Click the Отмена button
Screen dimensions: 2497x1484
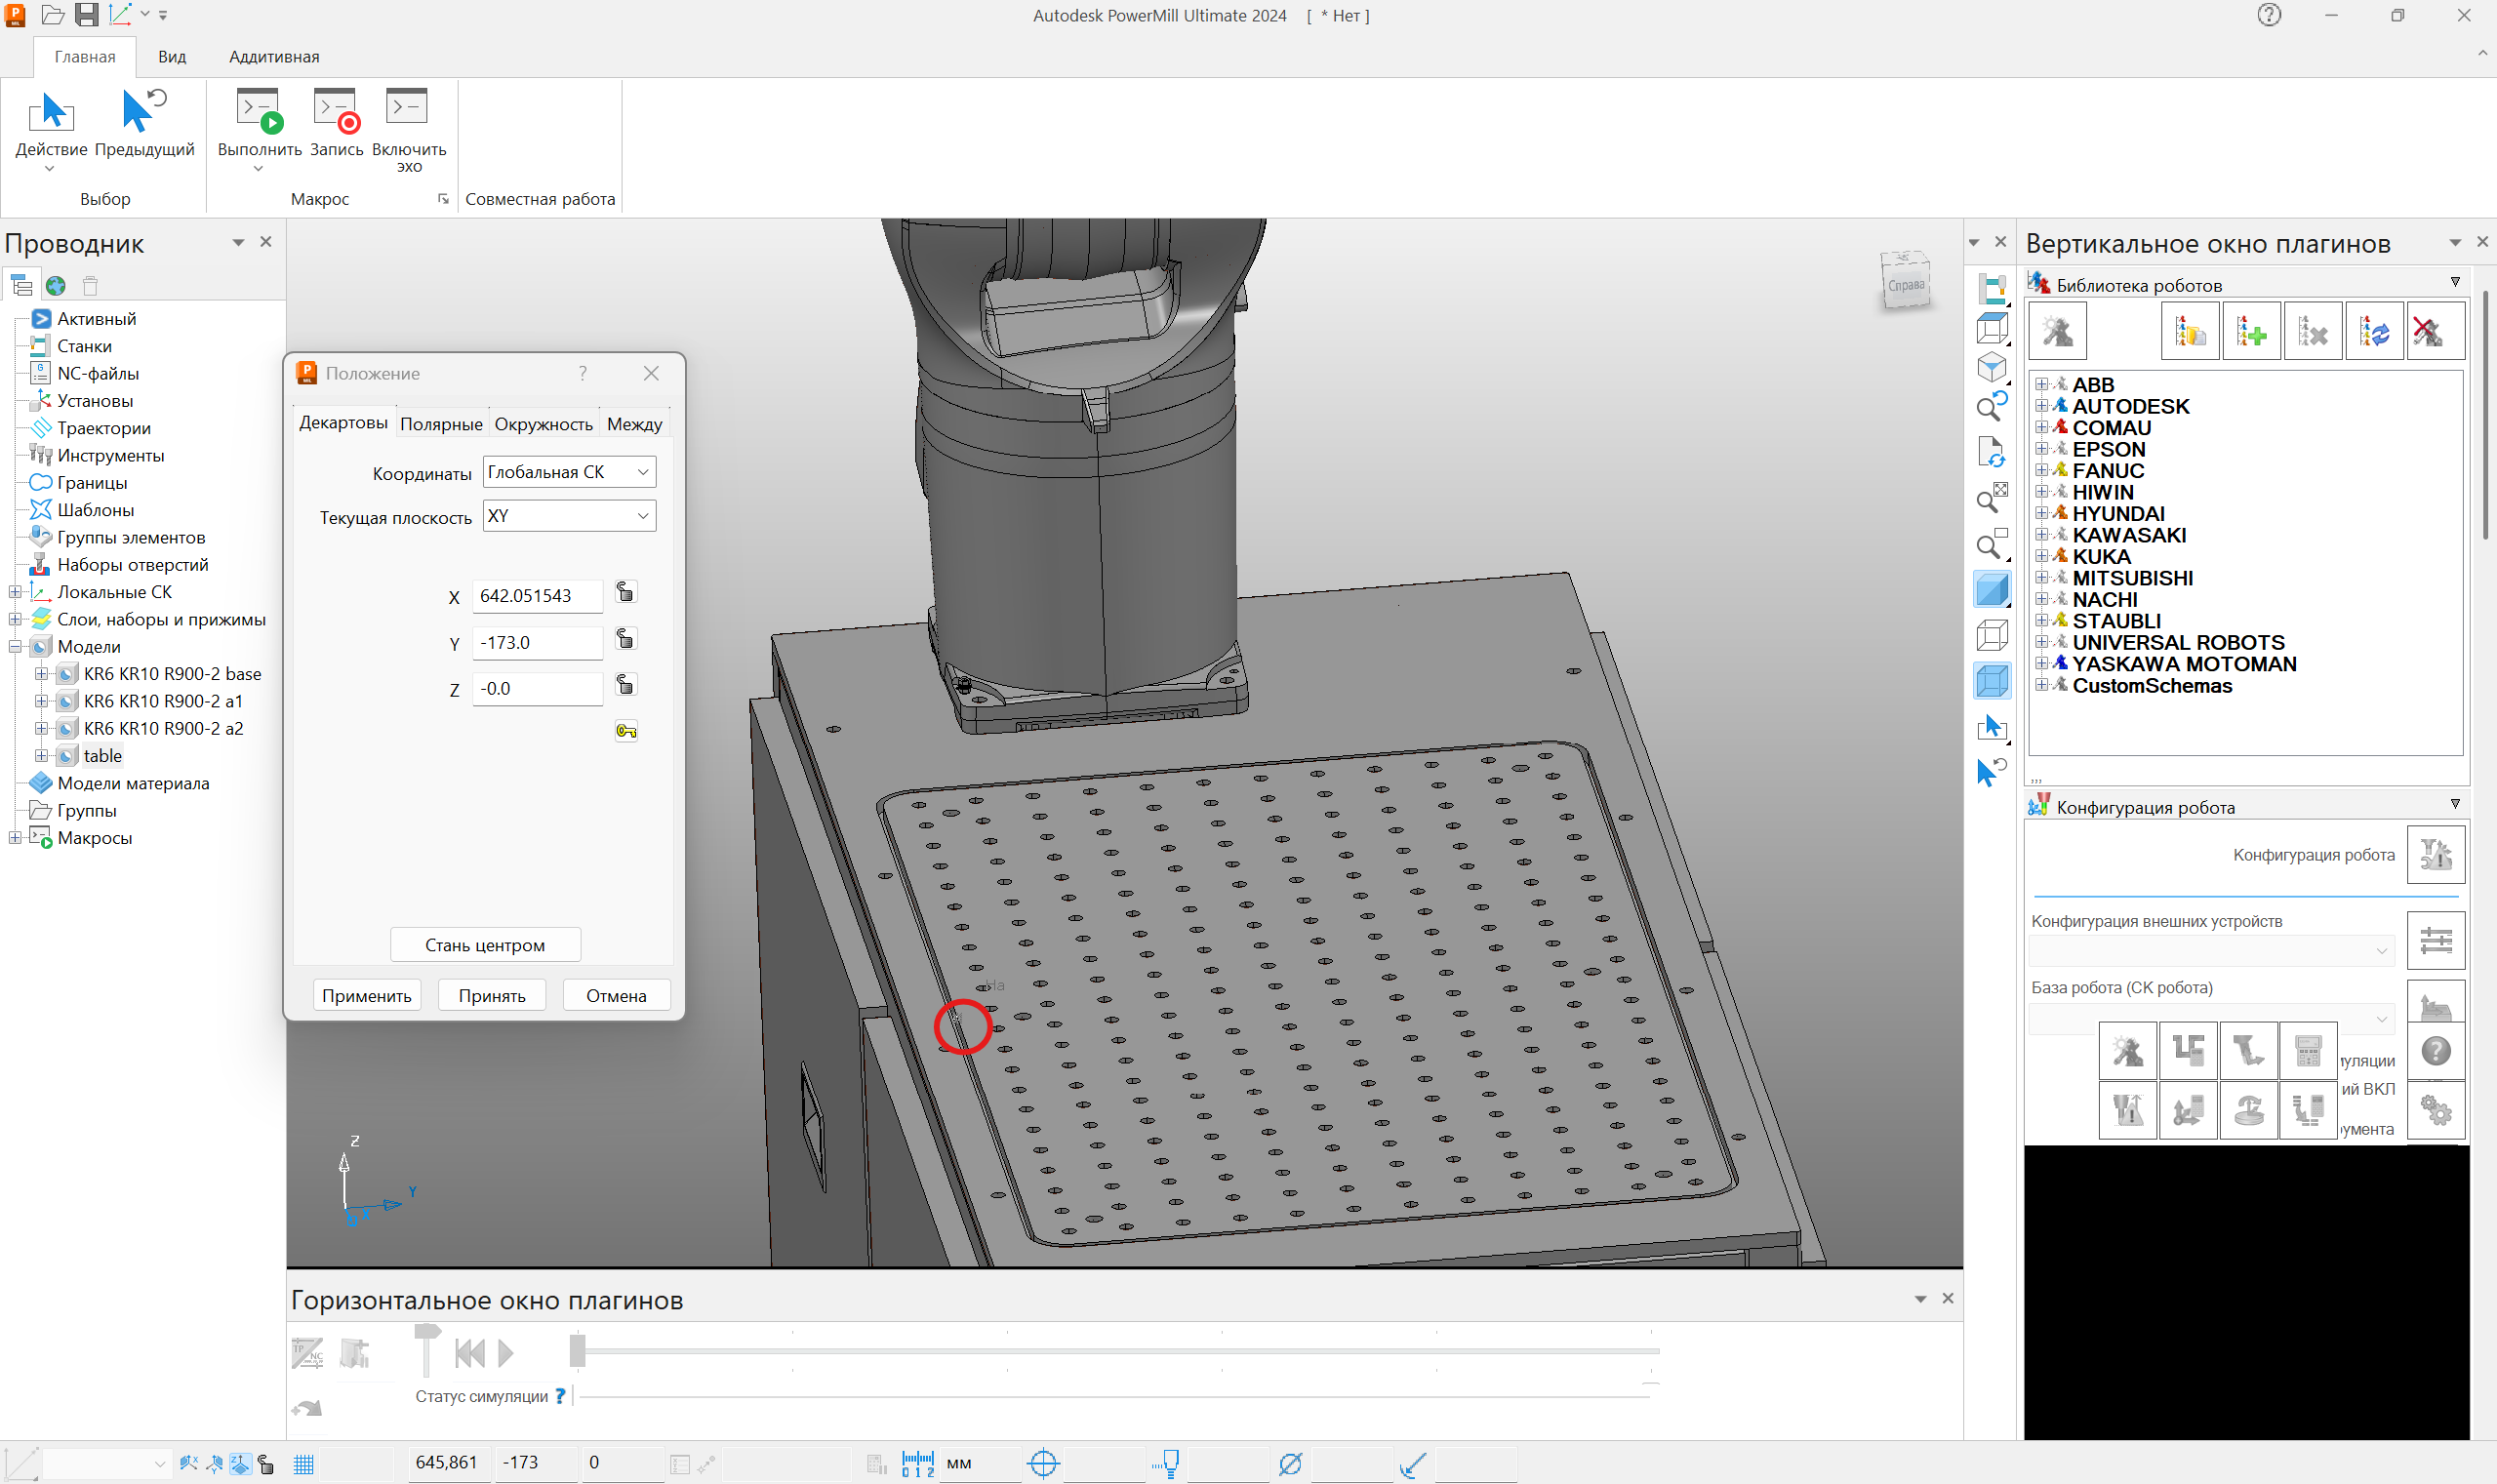616,996
